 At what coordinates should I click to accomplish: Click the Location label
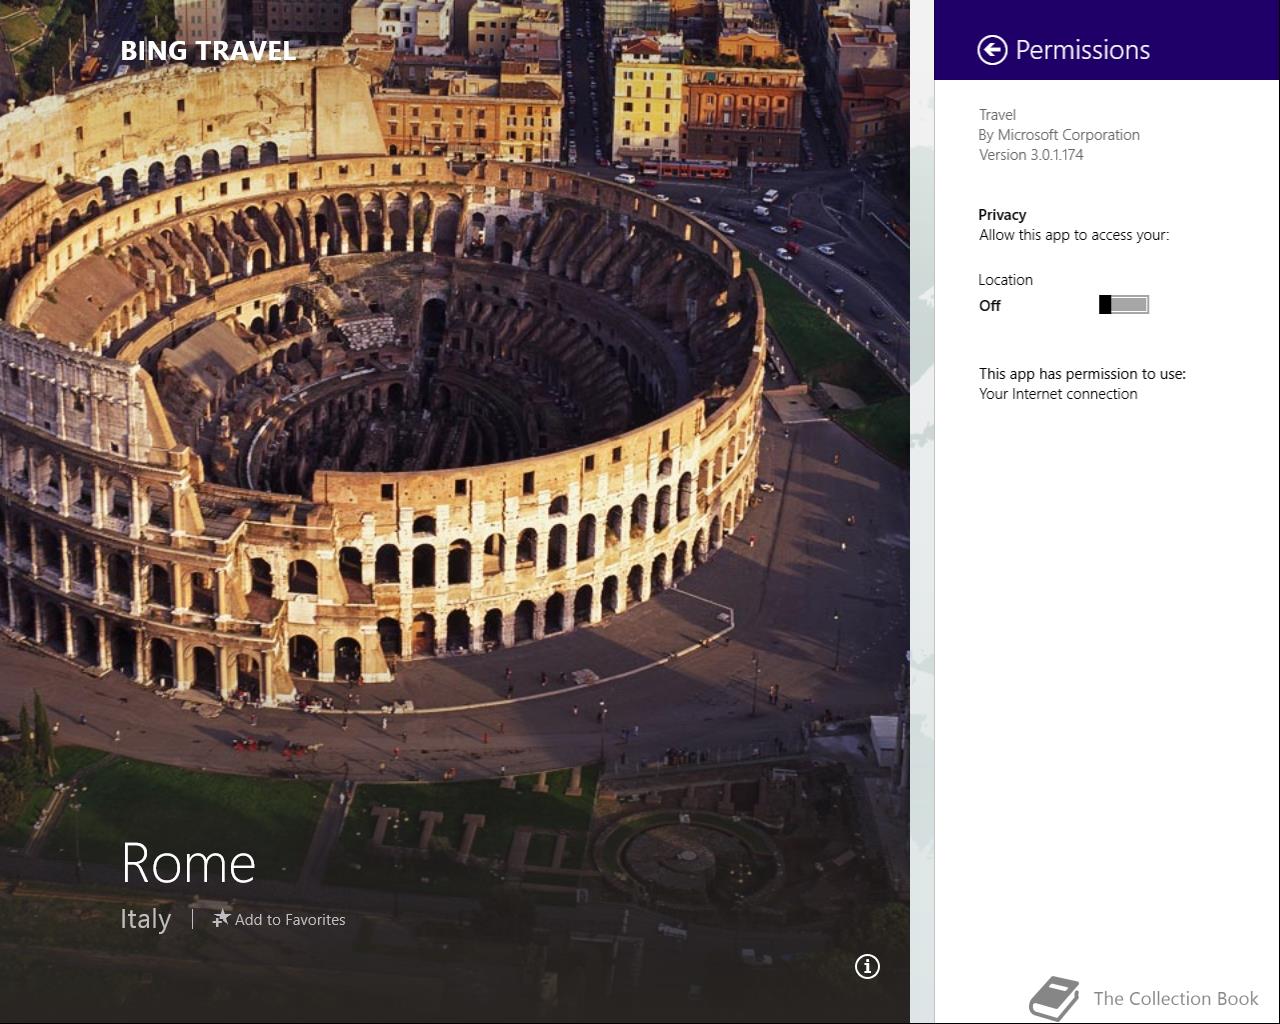pyautogui.click(x=1005, y=280)
